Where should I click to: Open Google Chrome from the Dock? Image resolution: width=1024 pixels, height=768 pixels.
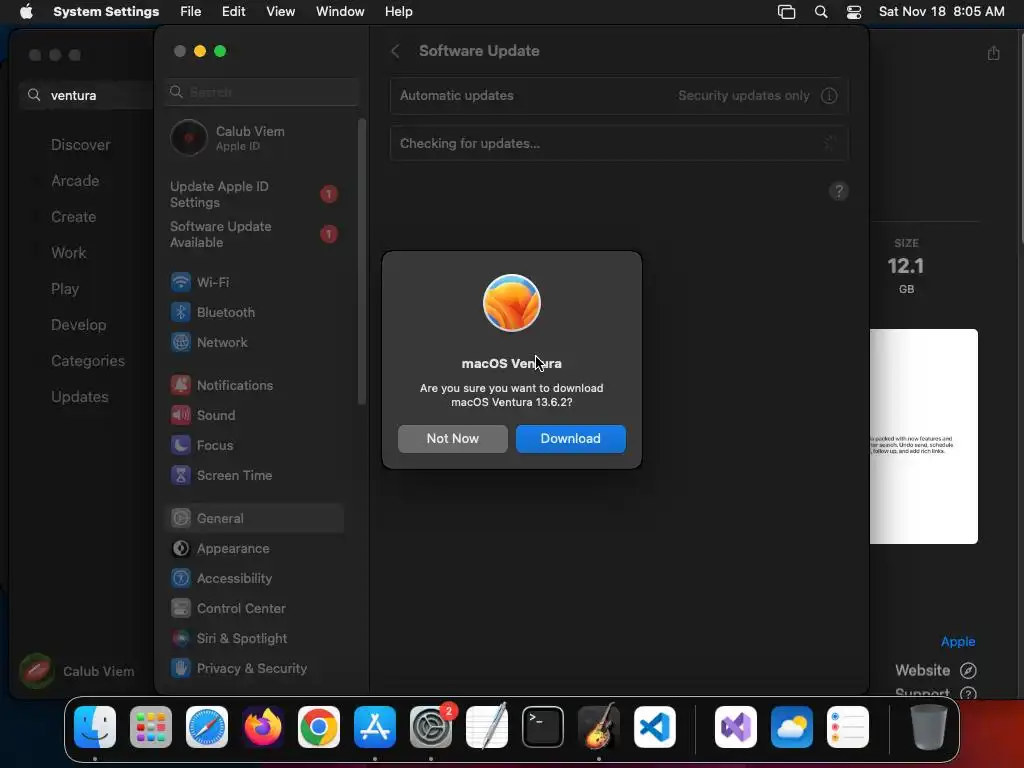319,727
